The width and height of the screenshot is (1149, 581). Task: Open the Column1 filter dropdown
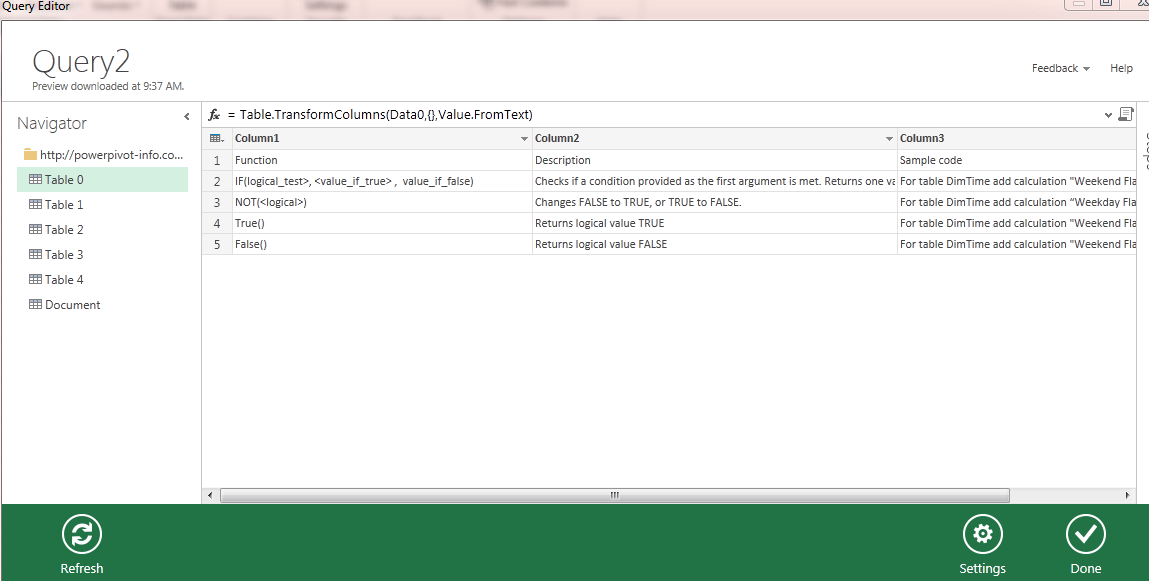pos(524,137)
